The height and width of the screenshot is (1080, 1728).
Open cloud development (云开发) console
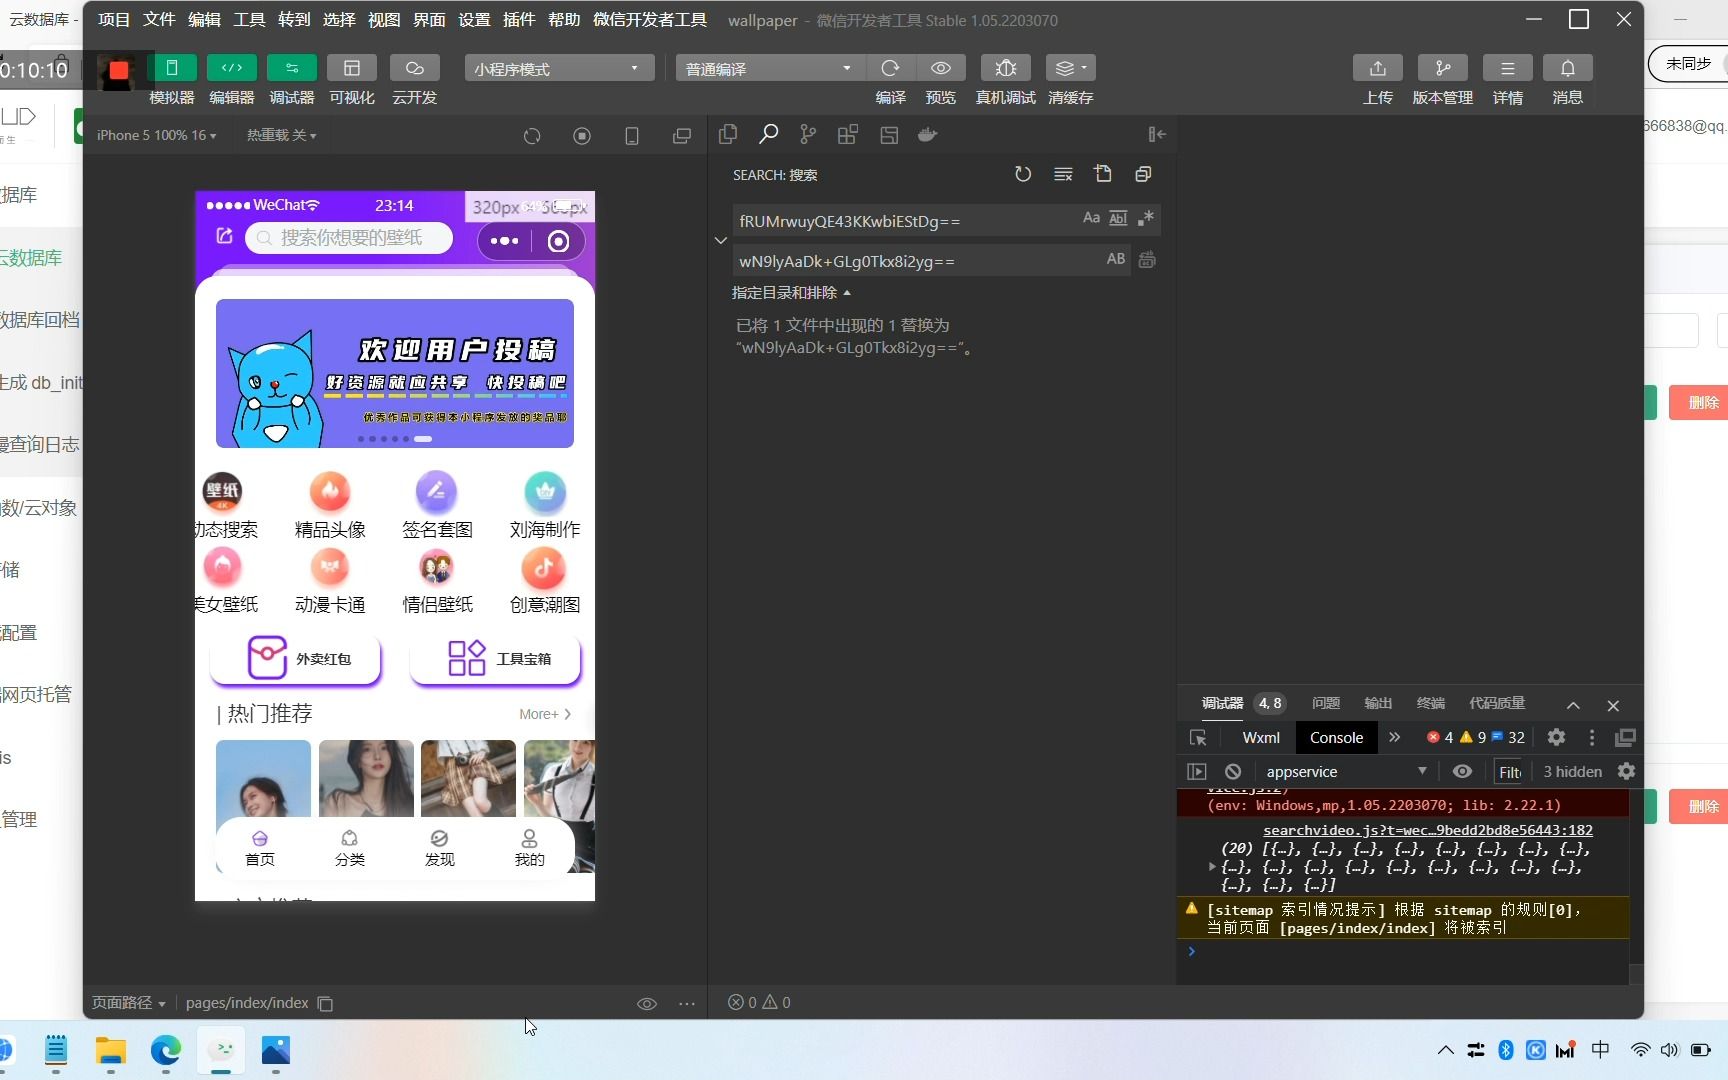[x=414, y=68]
